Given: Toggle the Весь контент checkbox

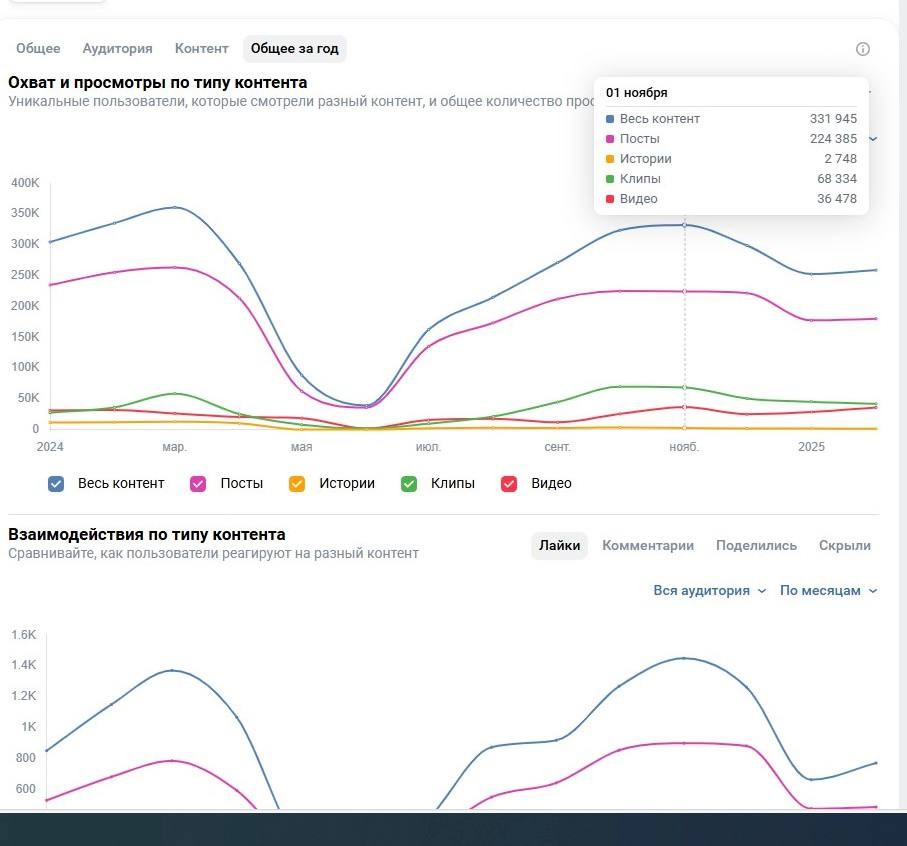Looking at the screenshot, I should point(57,484).
